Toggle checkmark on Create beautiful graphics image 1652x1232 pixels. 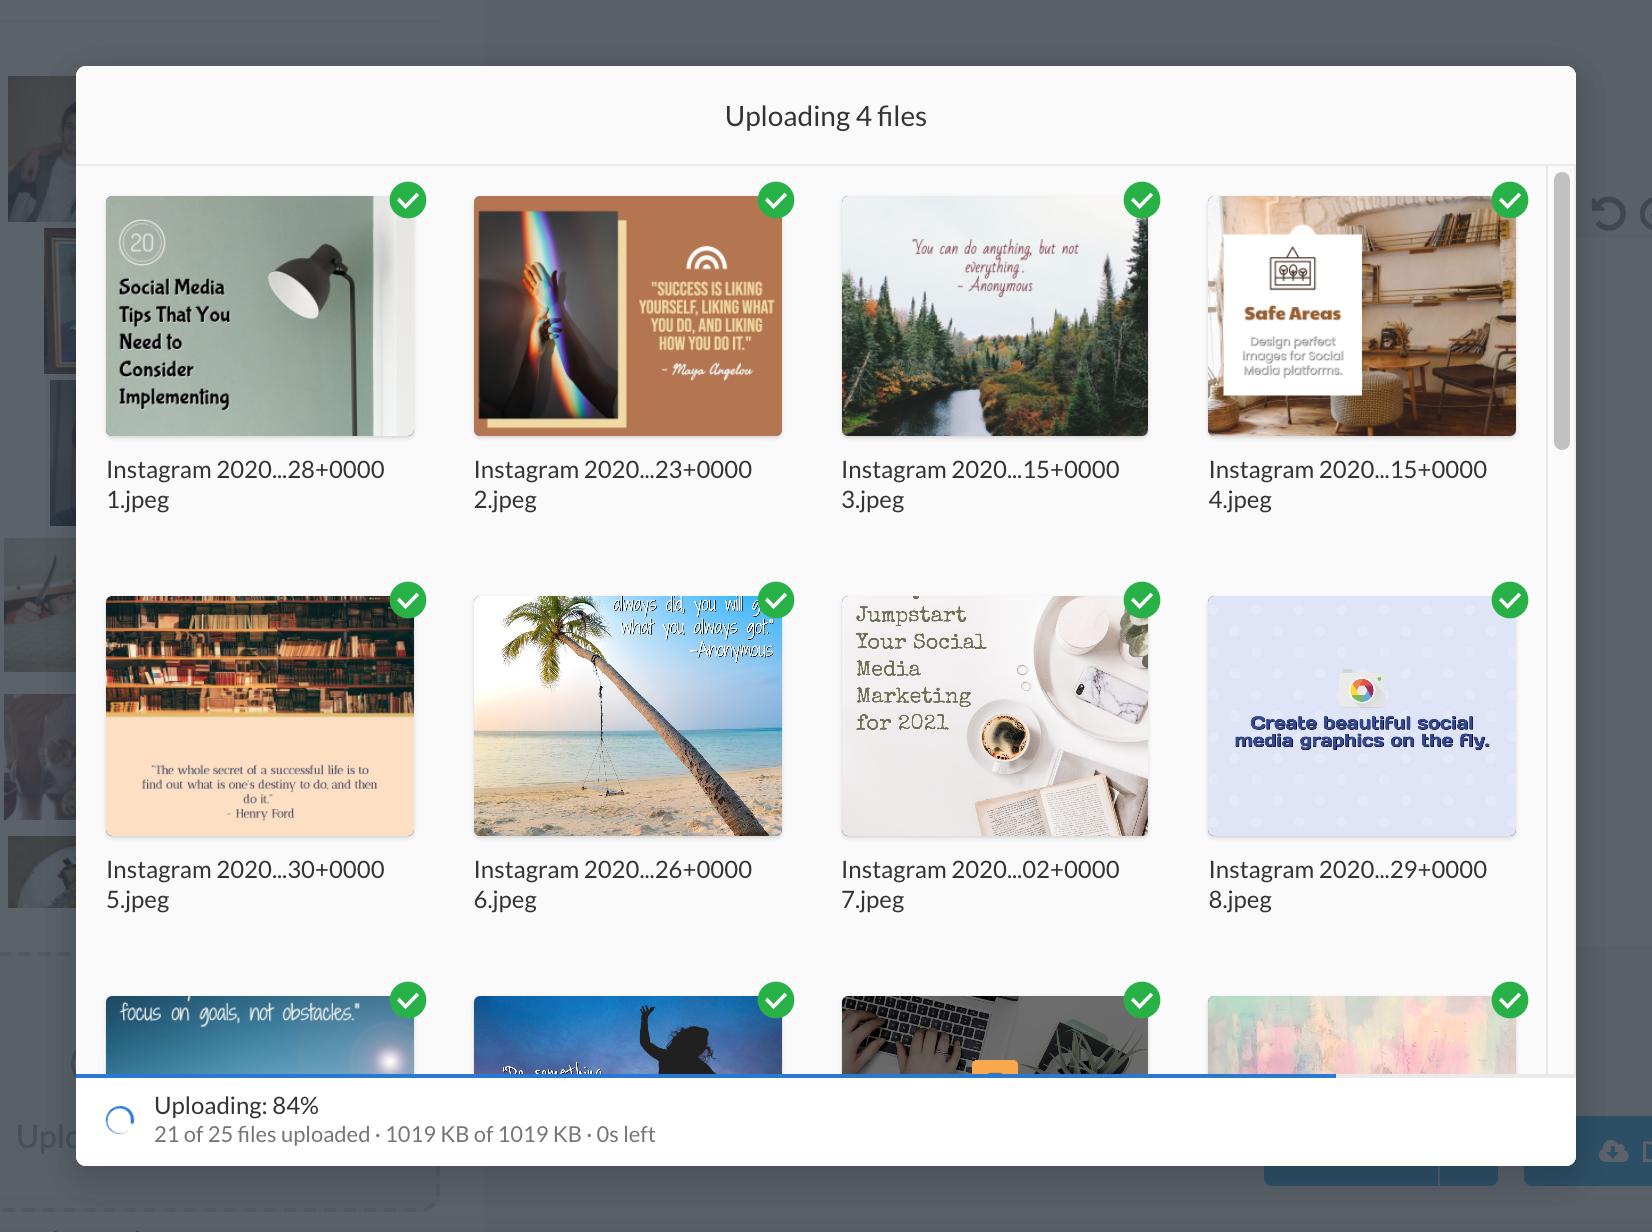pyautogui.click(x=1510, y=600)
